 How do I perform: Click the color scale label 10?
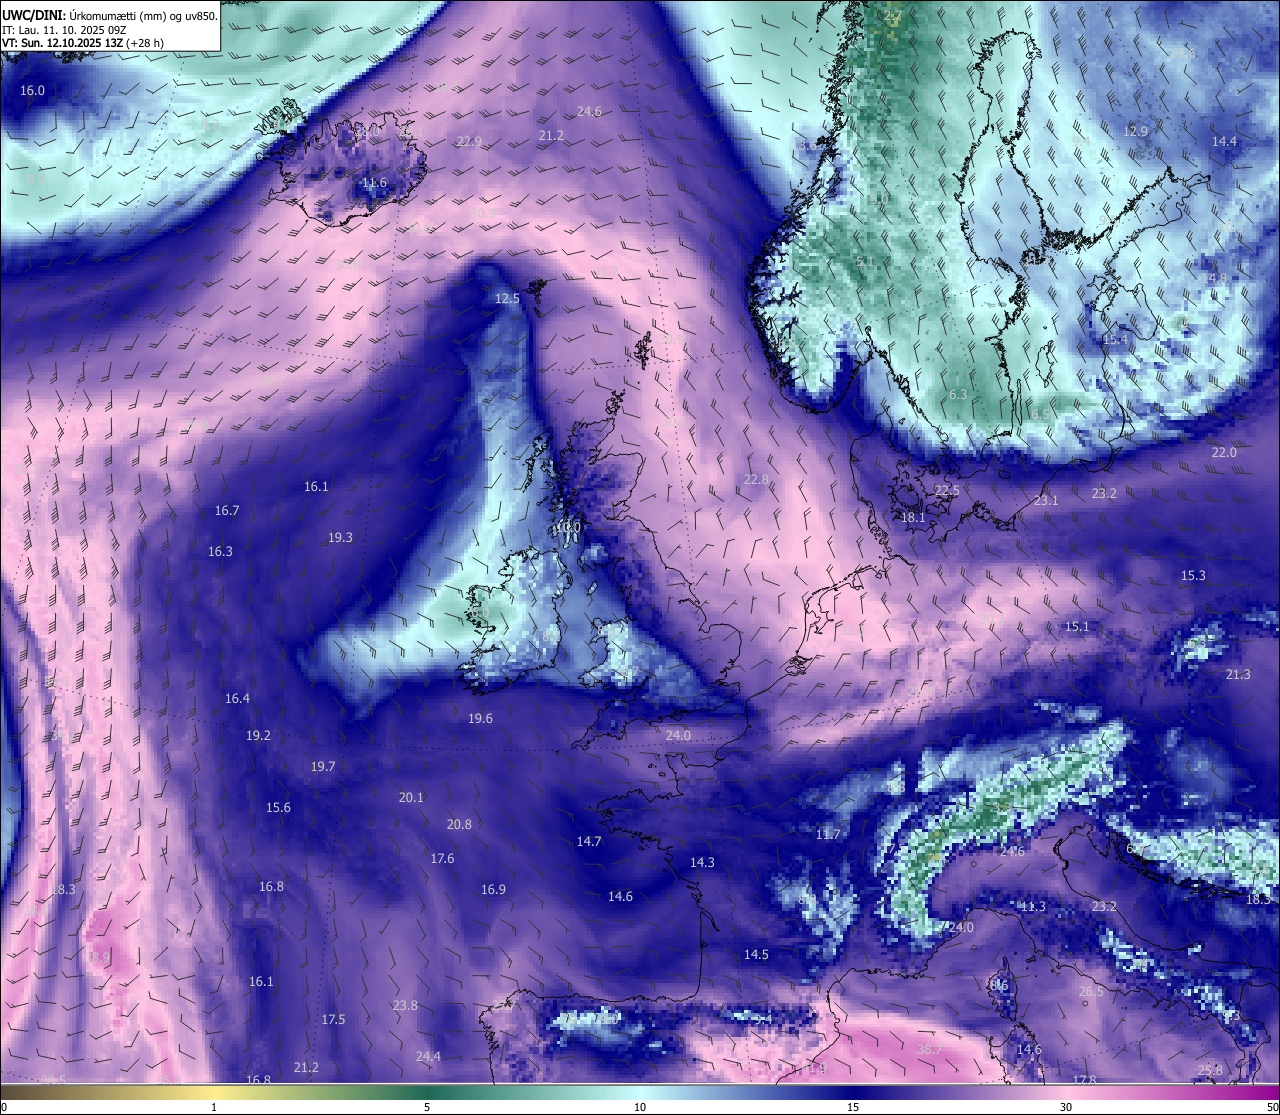point(640,1107)
